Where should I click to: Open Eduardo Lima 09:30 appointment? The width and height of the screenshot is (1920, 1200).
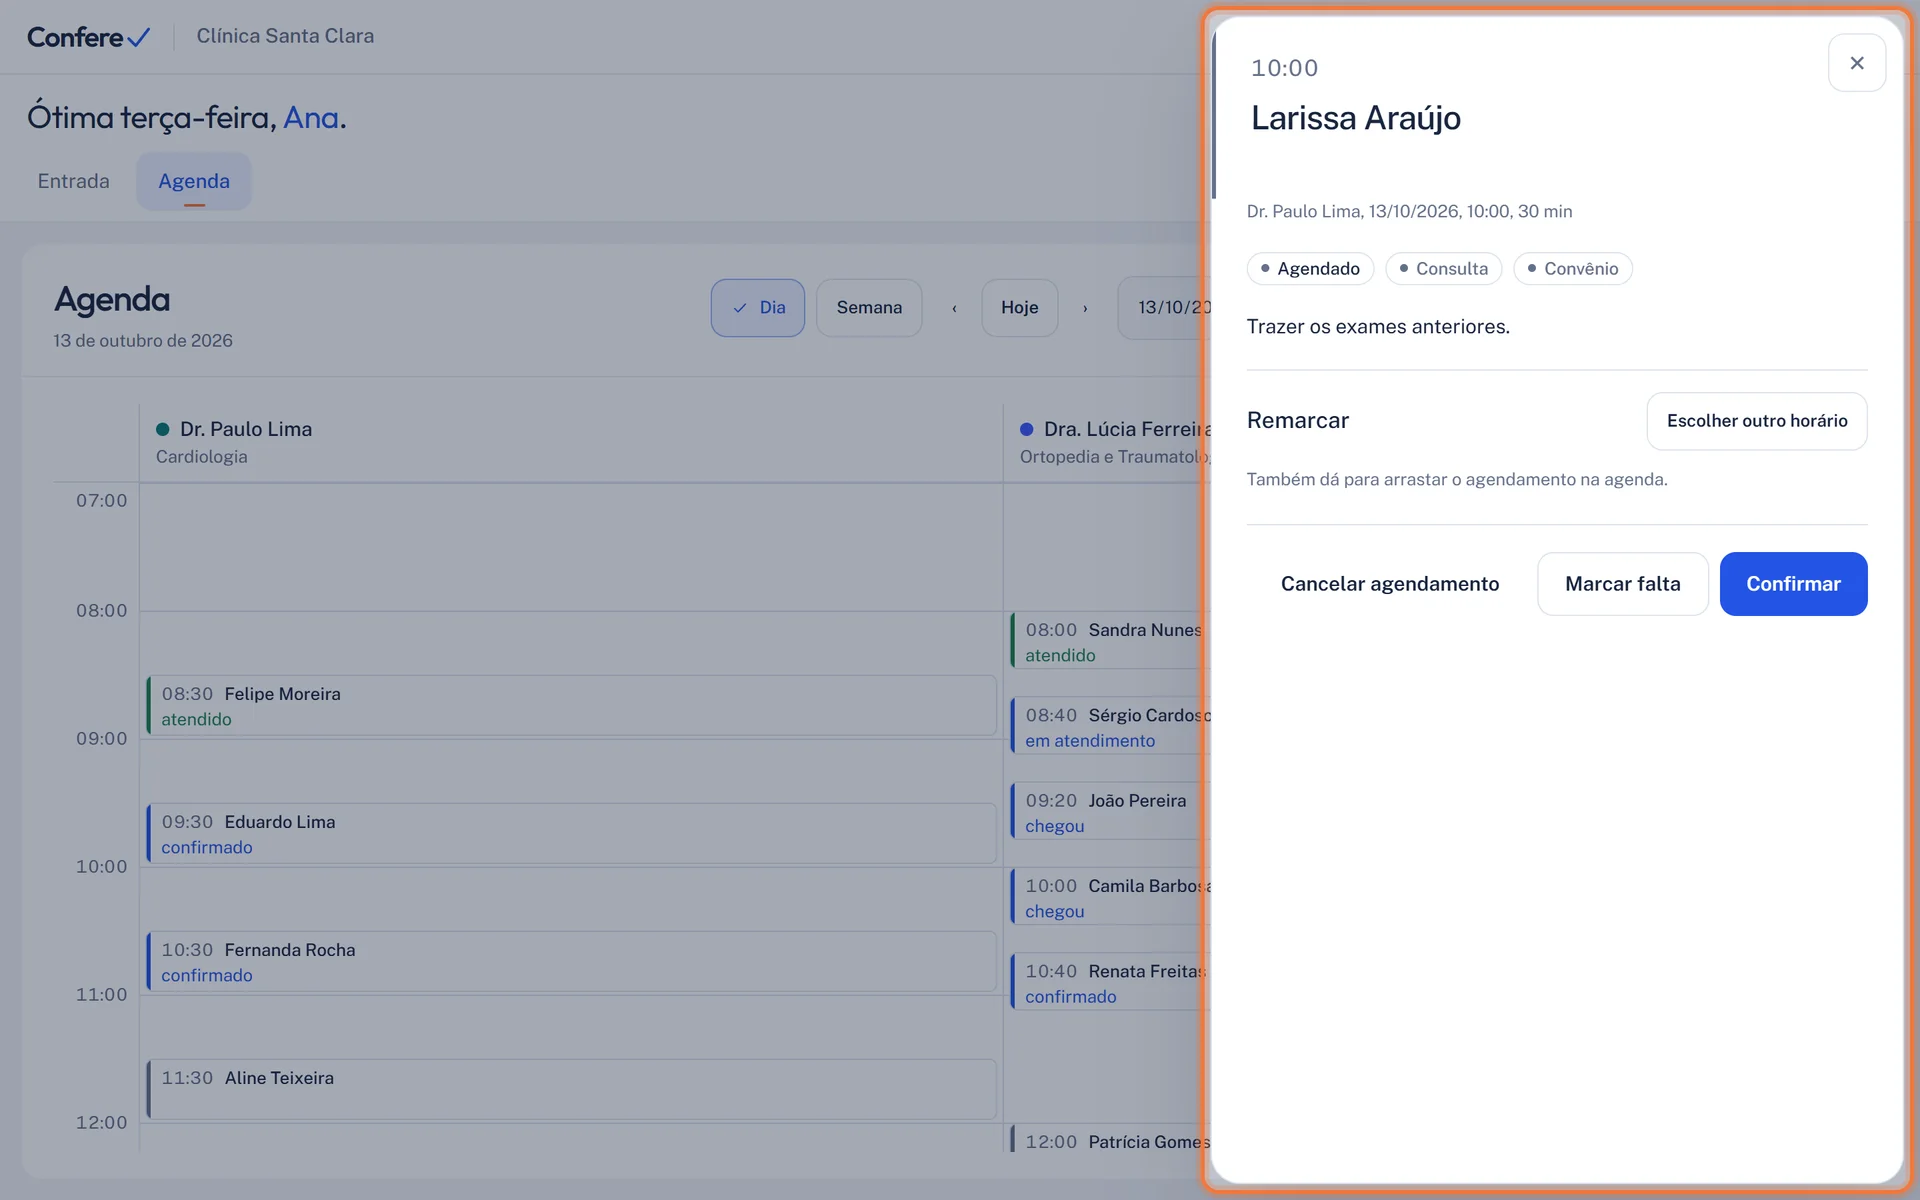572,834
